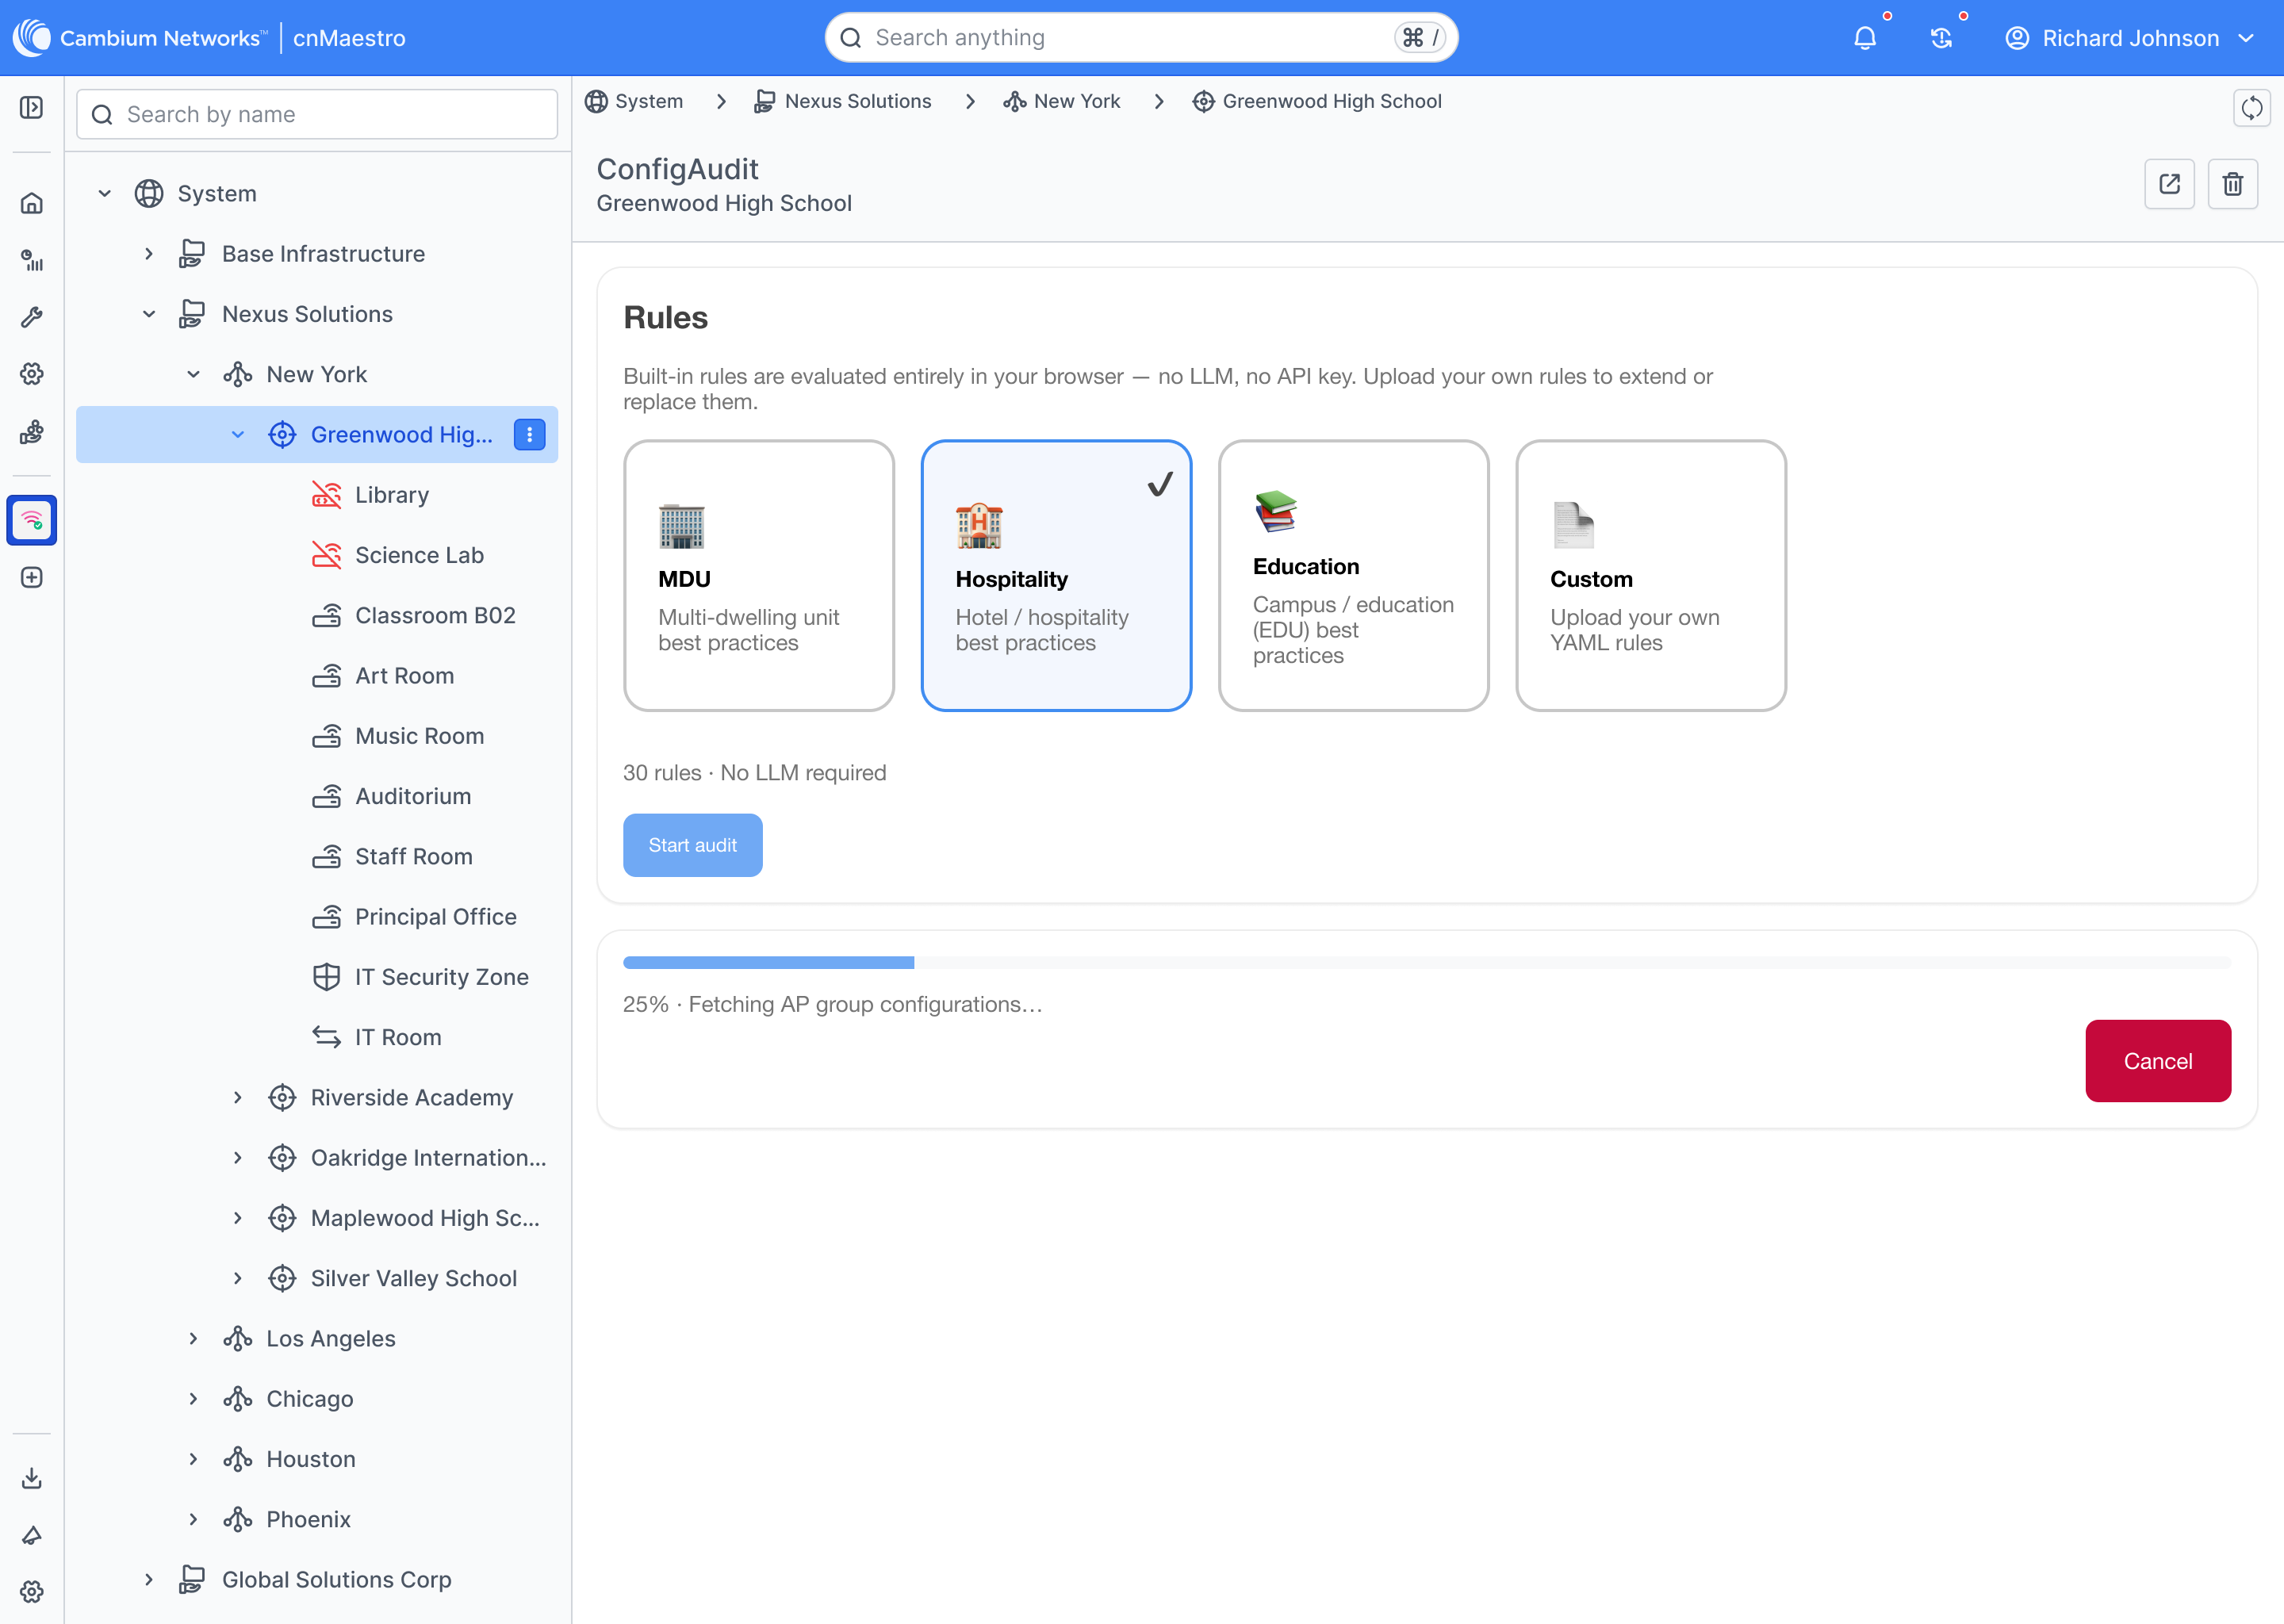Expand the Houston node
This screenshot has width=2284, height=1624.
tap(193, 1459)
